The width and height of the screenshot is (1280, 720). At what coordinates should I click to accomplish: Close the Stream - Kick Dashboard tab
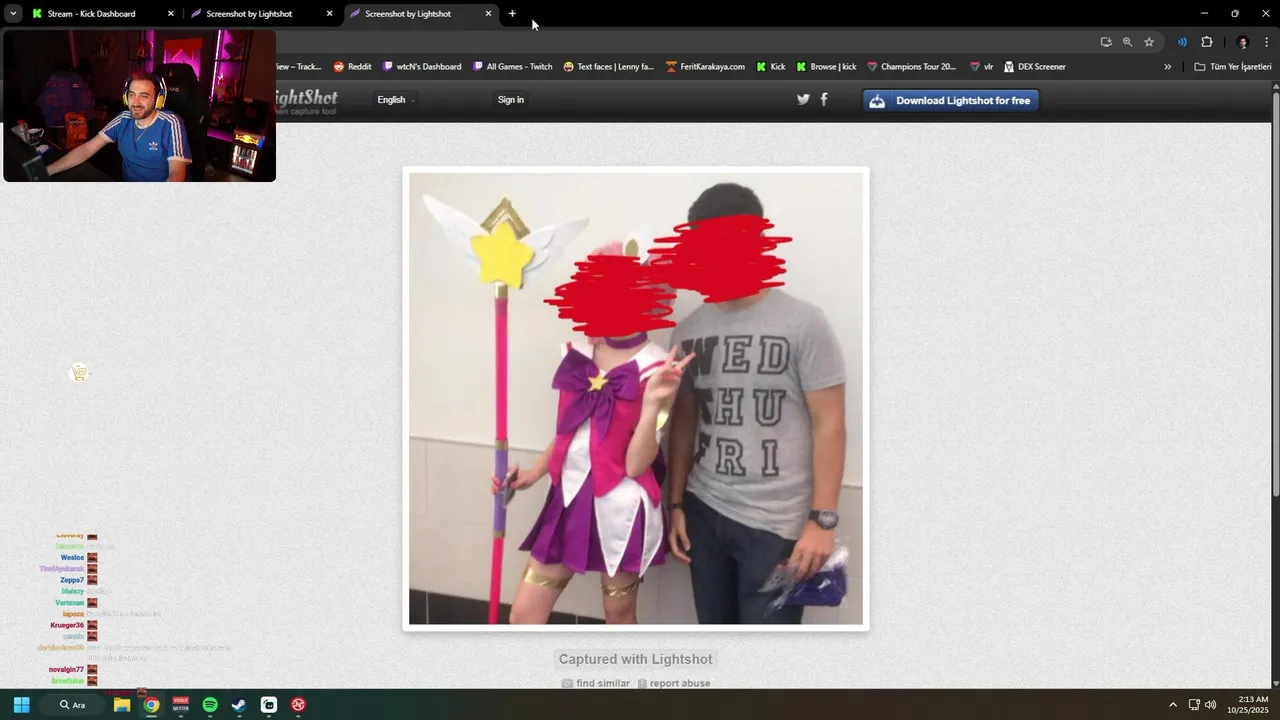[170, 14]
